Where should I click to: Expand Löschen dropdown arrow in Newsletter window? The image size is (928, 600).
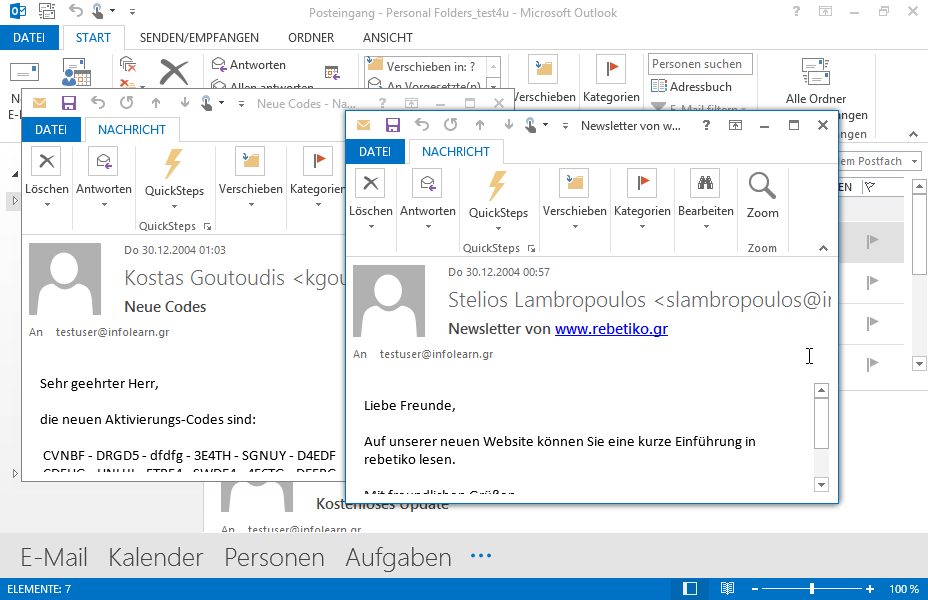click(x=371, y=226)
